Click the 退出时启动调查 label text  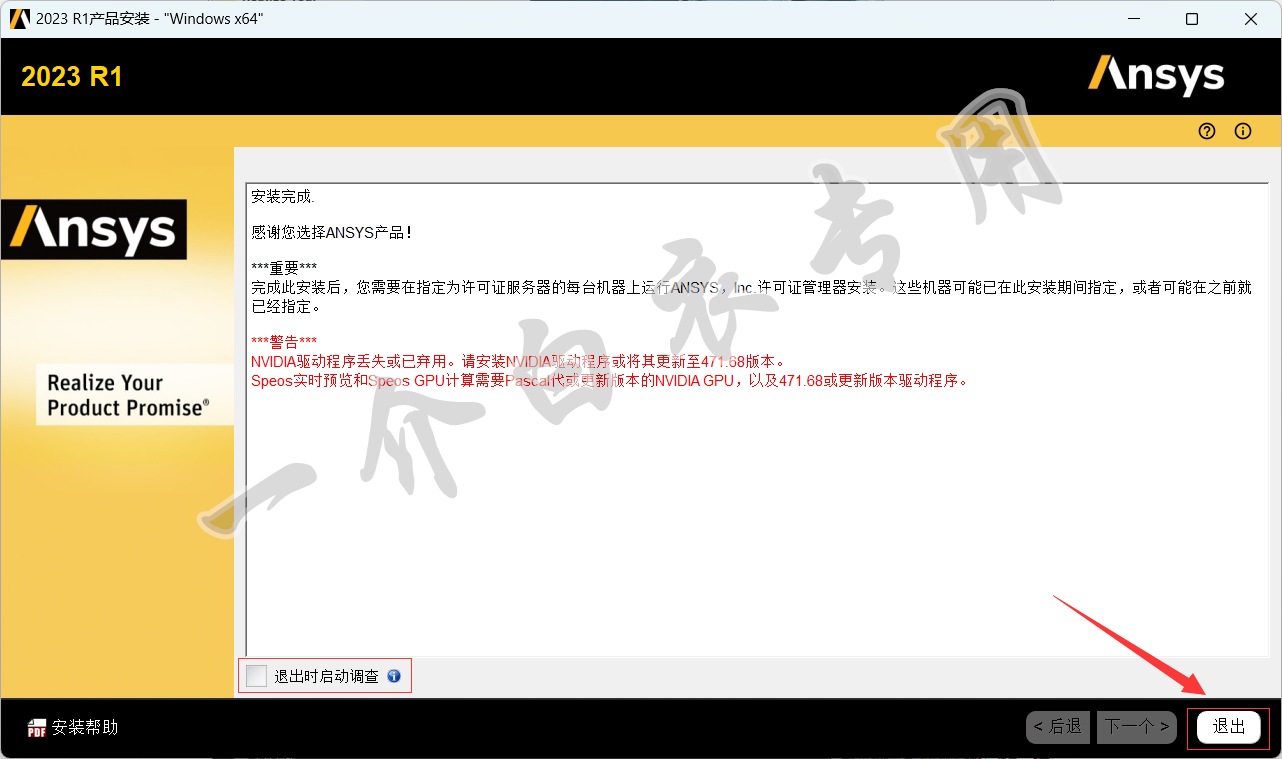(327, 676)
